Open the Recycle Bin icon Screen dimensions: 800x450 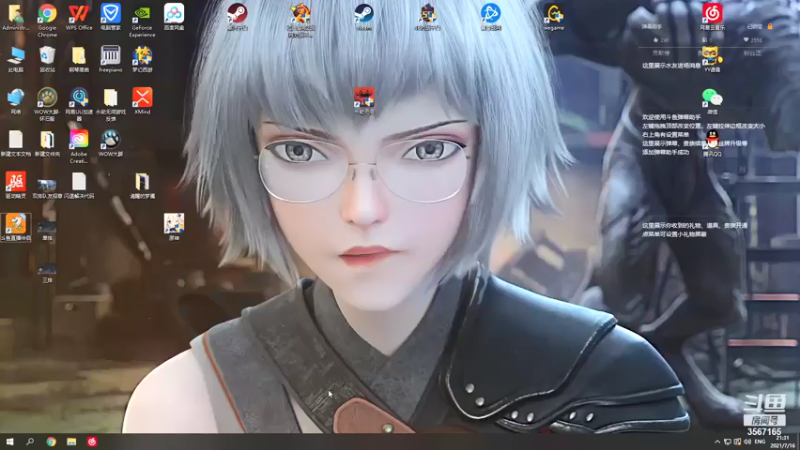[x=47, y=59]
